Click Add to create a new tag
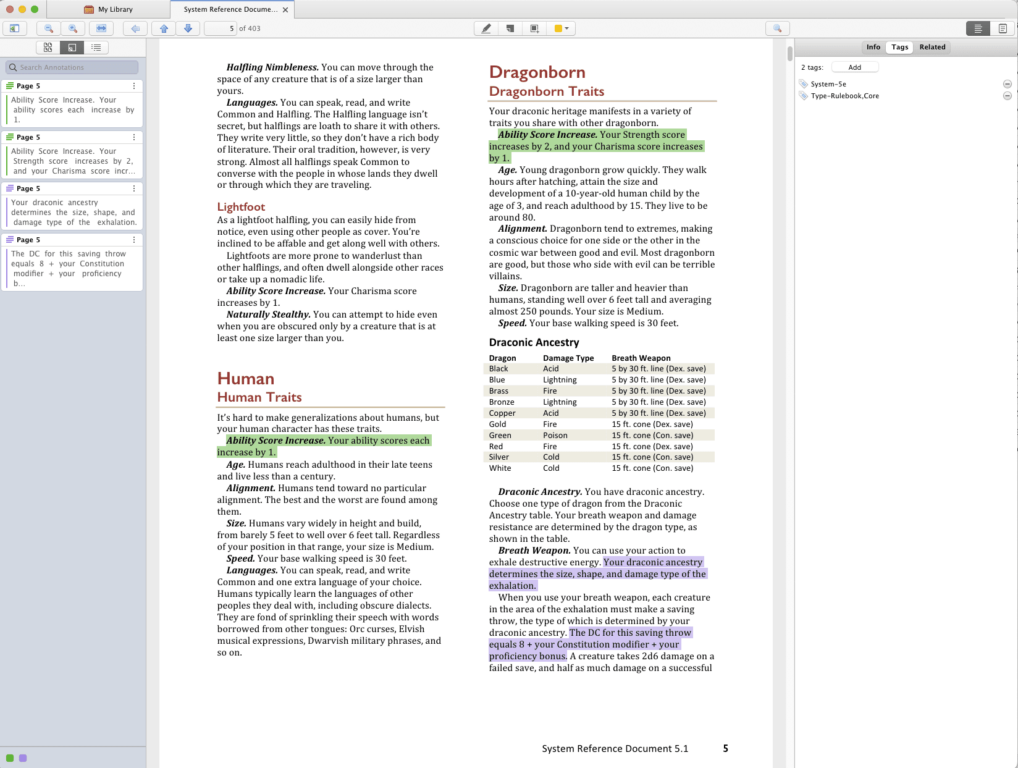1018x768 pixels. [855, 66]
